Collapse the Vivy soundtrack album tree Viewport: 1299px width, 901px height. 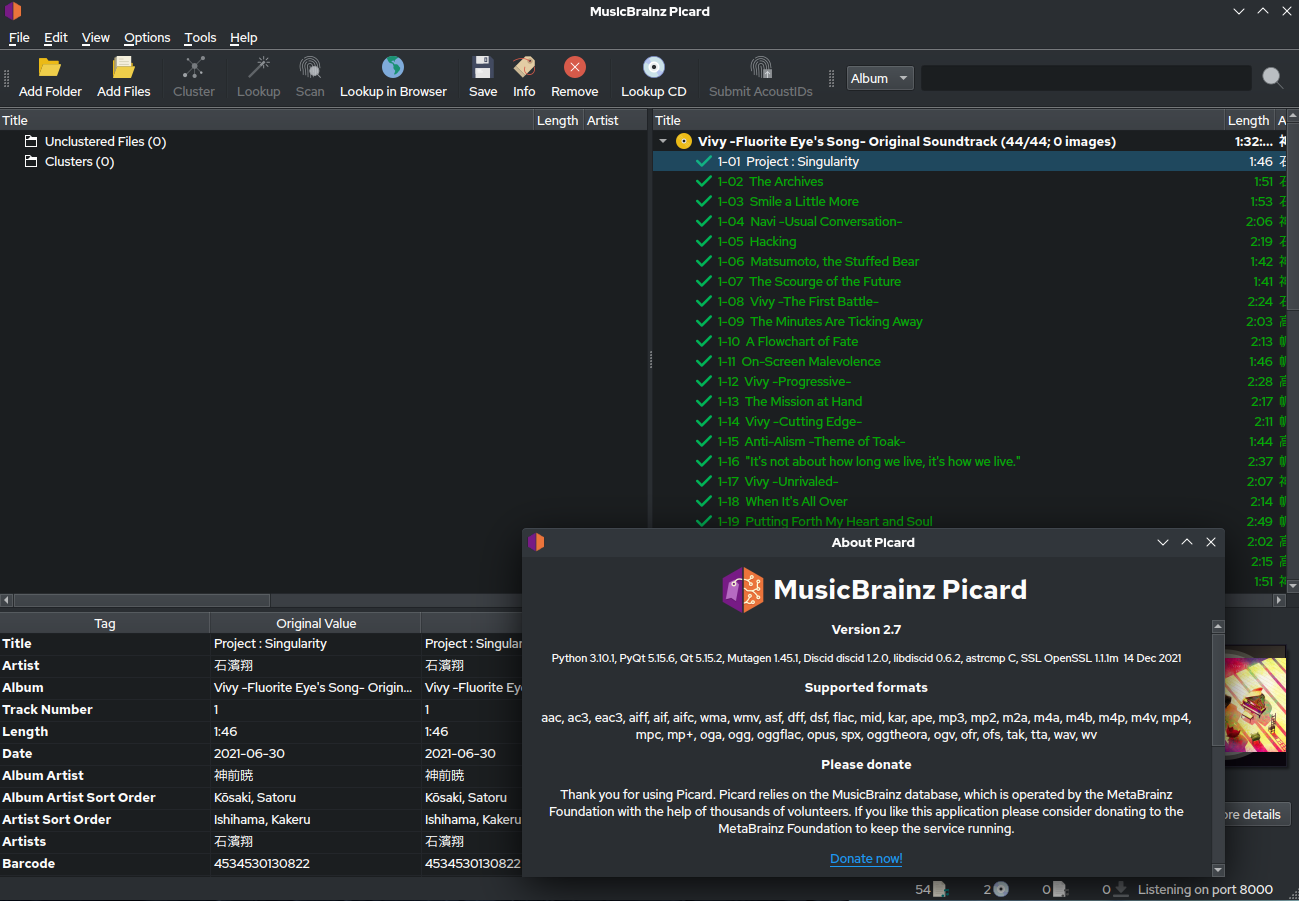click(663, 141)
